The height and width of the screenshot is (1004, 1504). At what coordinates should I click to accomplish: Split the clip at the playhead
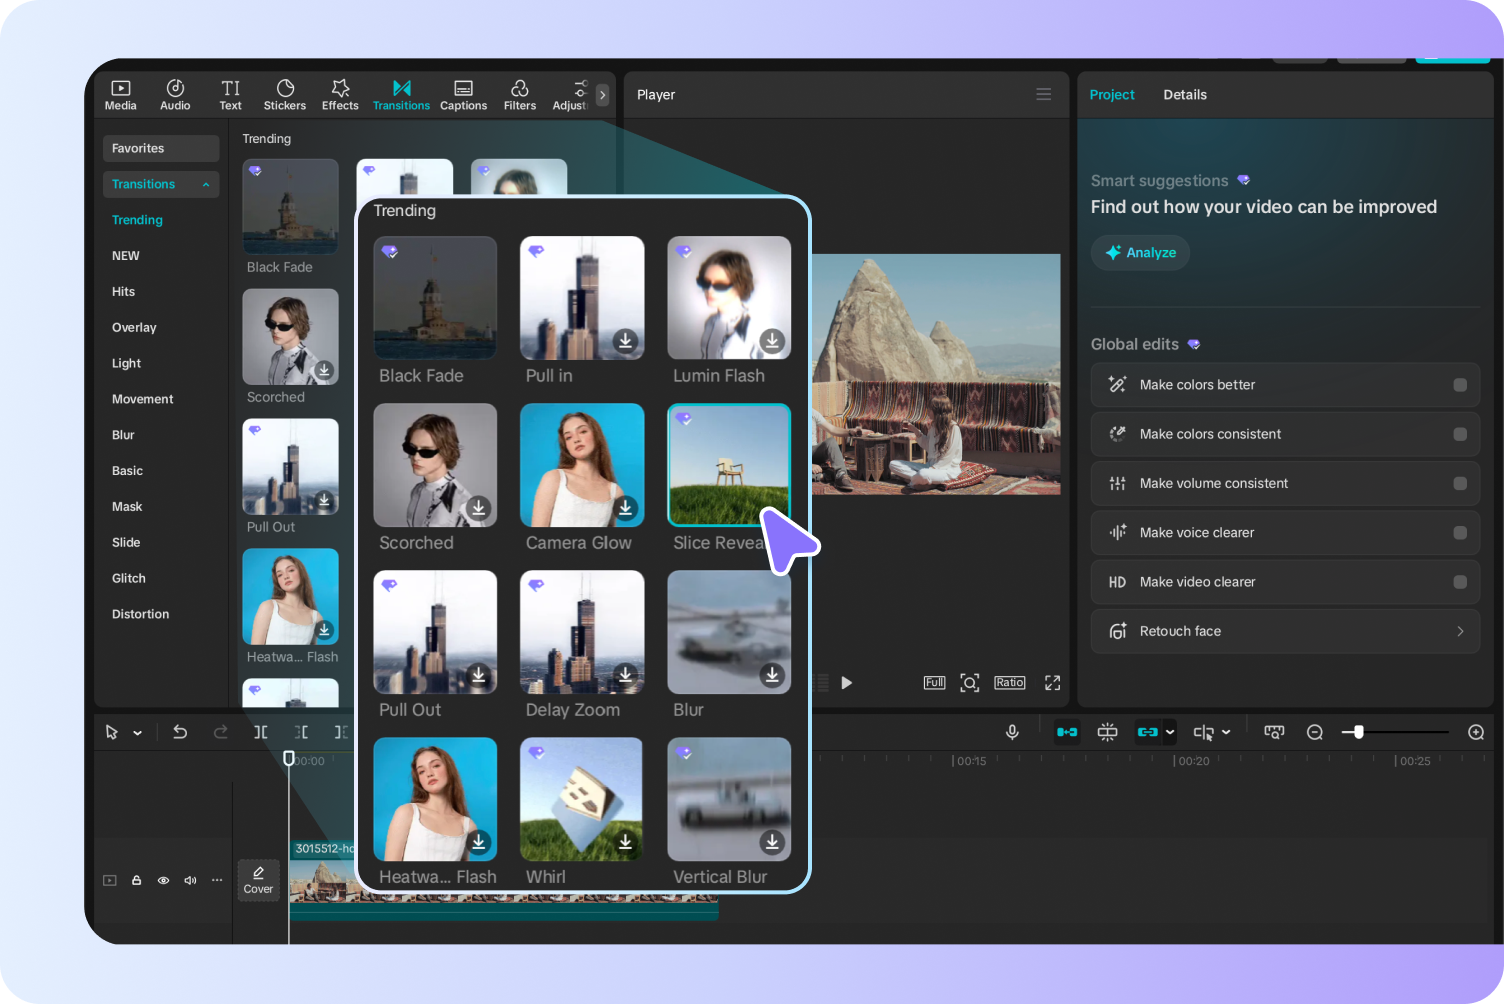pos(261,731)
